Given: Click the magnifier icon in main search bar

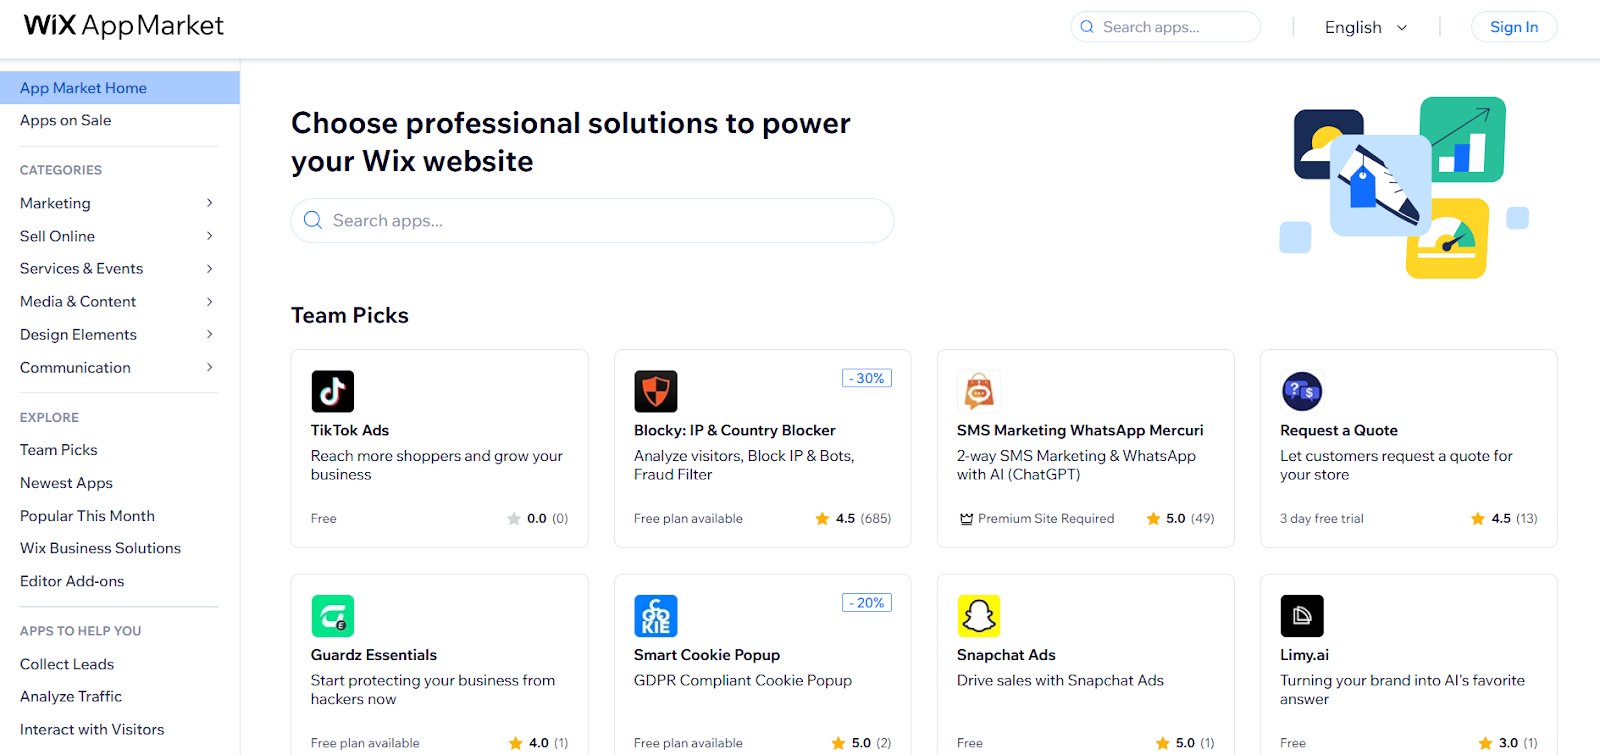Looking at the screenshot, I should pos(313,220).
